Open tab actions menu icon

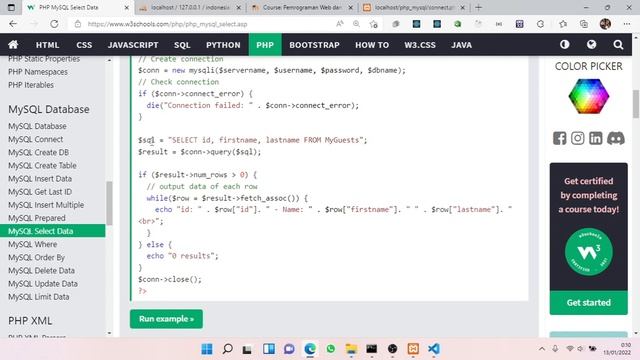coord(11,7)
